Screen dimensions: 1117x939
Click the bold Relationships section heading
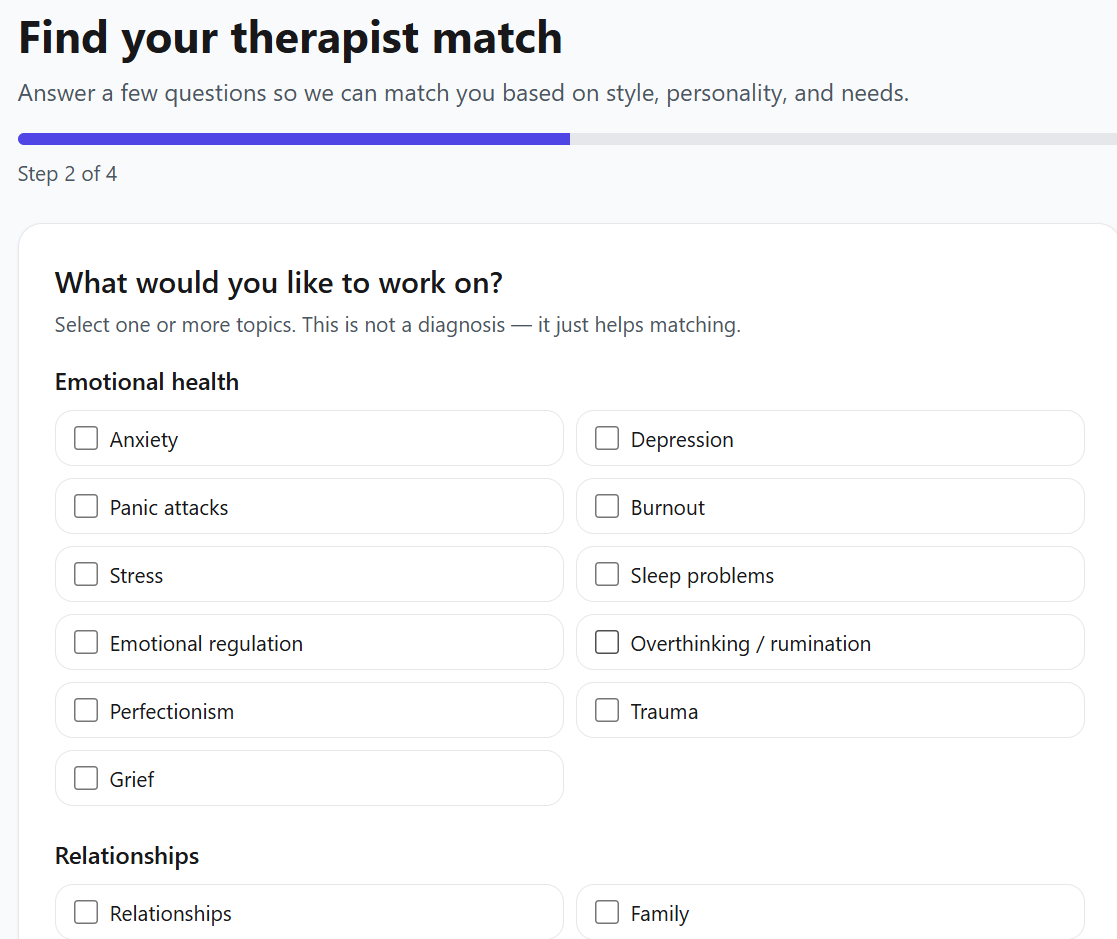[127, 856]
